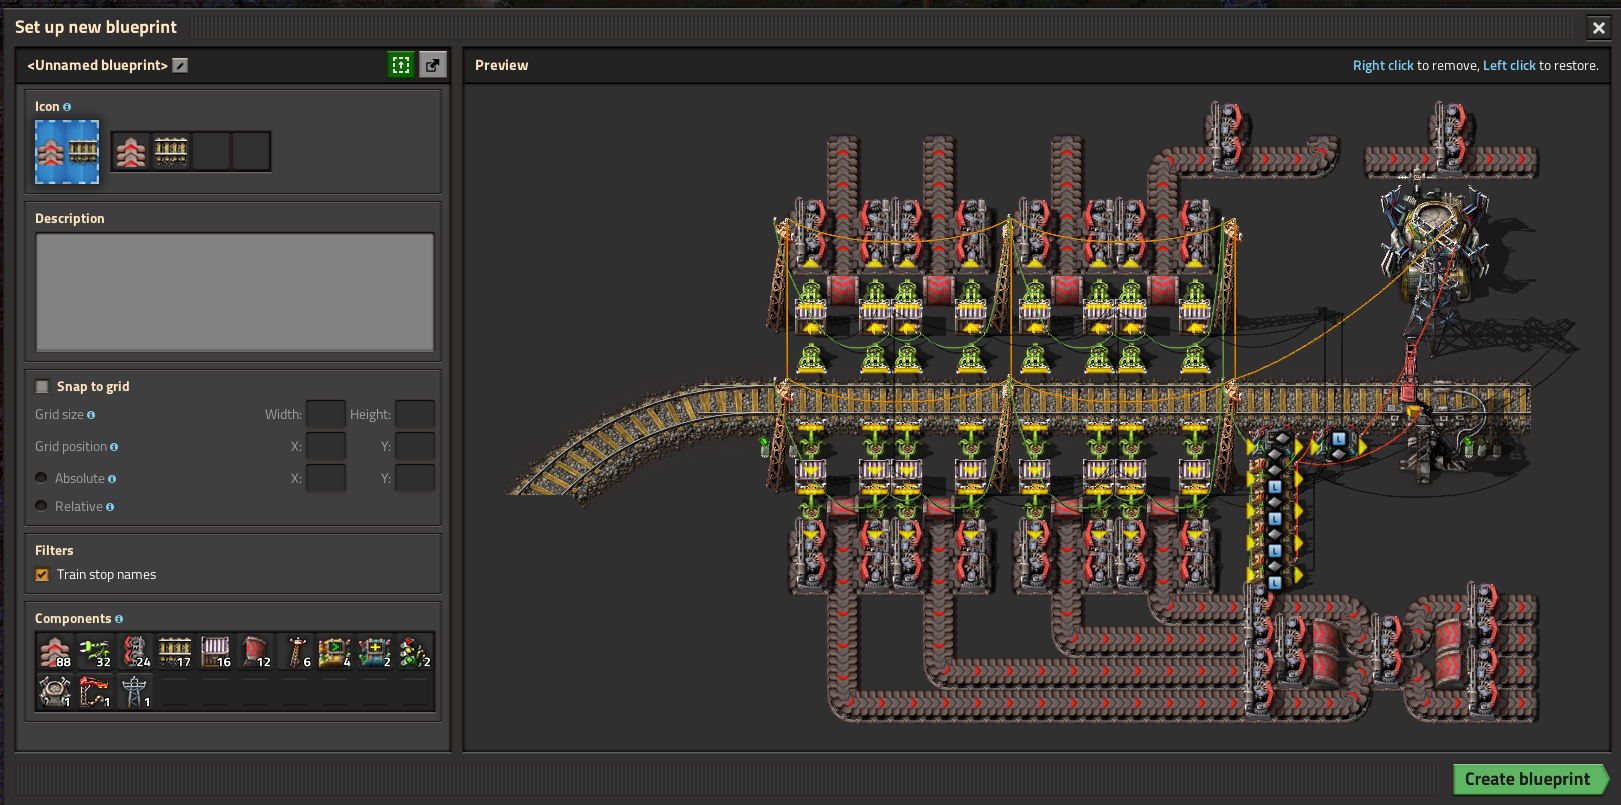This screenshot has height=805, width=1621.
Task: Click medium electric pole component (6)
Action: pyautogui.click(x=295, y=652)
